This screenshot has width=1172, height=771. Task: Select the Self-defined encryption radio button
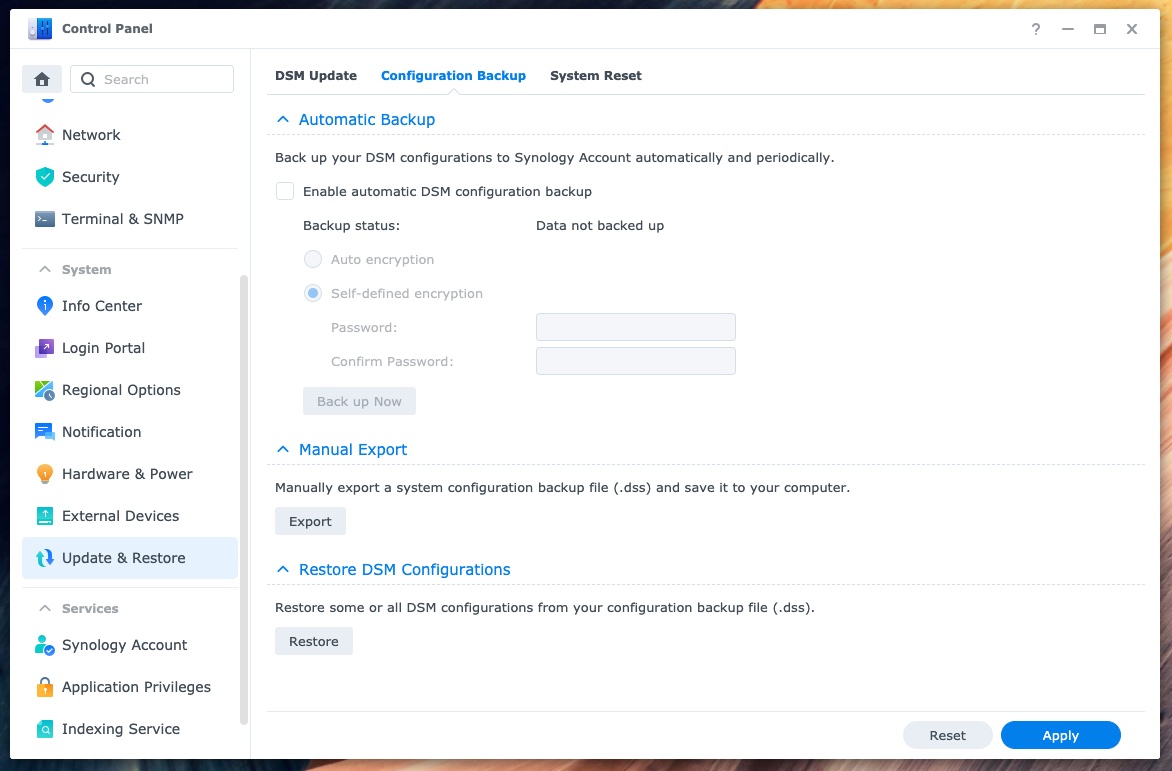[312, 293]
